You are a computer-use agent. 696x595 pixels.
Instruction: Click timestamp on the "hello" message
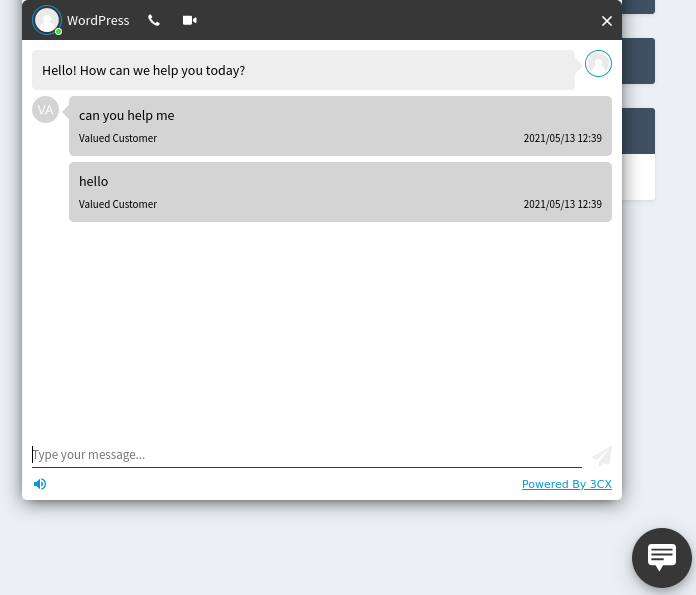(562, 204)
